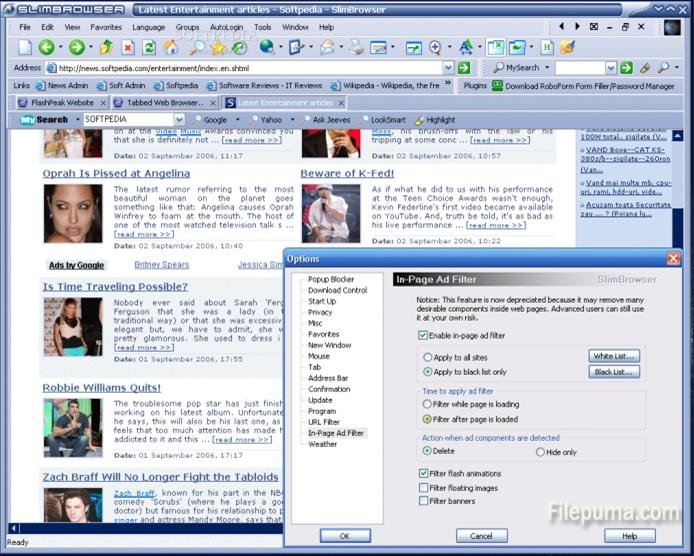Image resolution: width=694 pixels, height=556 pixels.
Task: Expand the SOFTPEDIA search box dropdown
Action: tap(179, 119)
